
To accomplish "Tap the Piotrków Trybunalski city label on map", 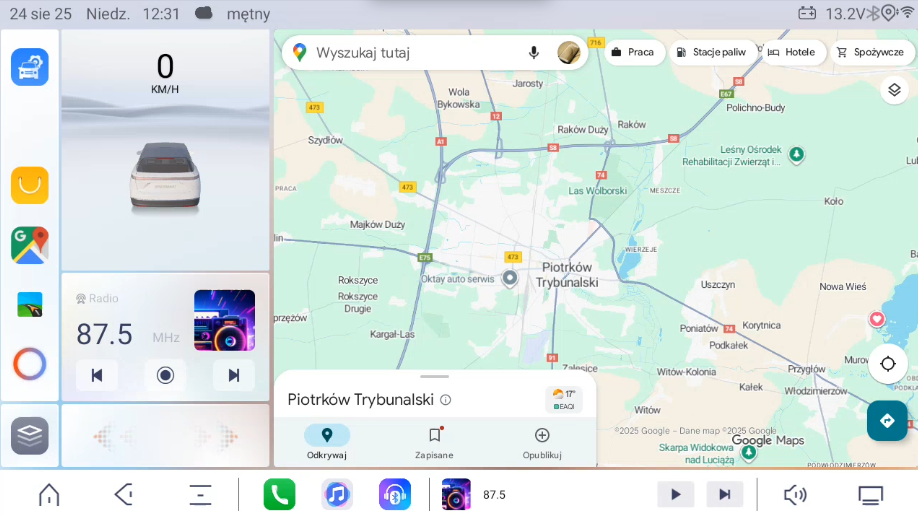I will (x=567, y=274).
